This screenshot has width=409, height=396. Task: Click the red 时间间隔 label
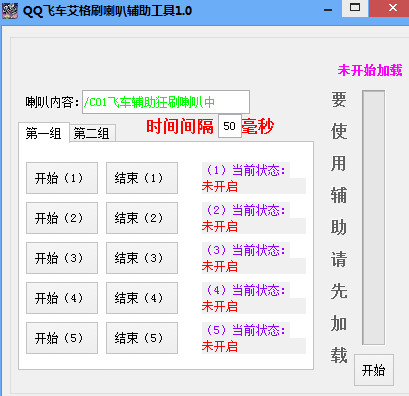pyautogui.click(x=180, y=127)
